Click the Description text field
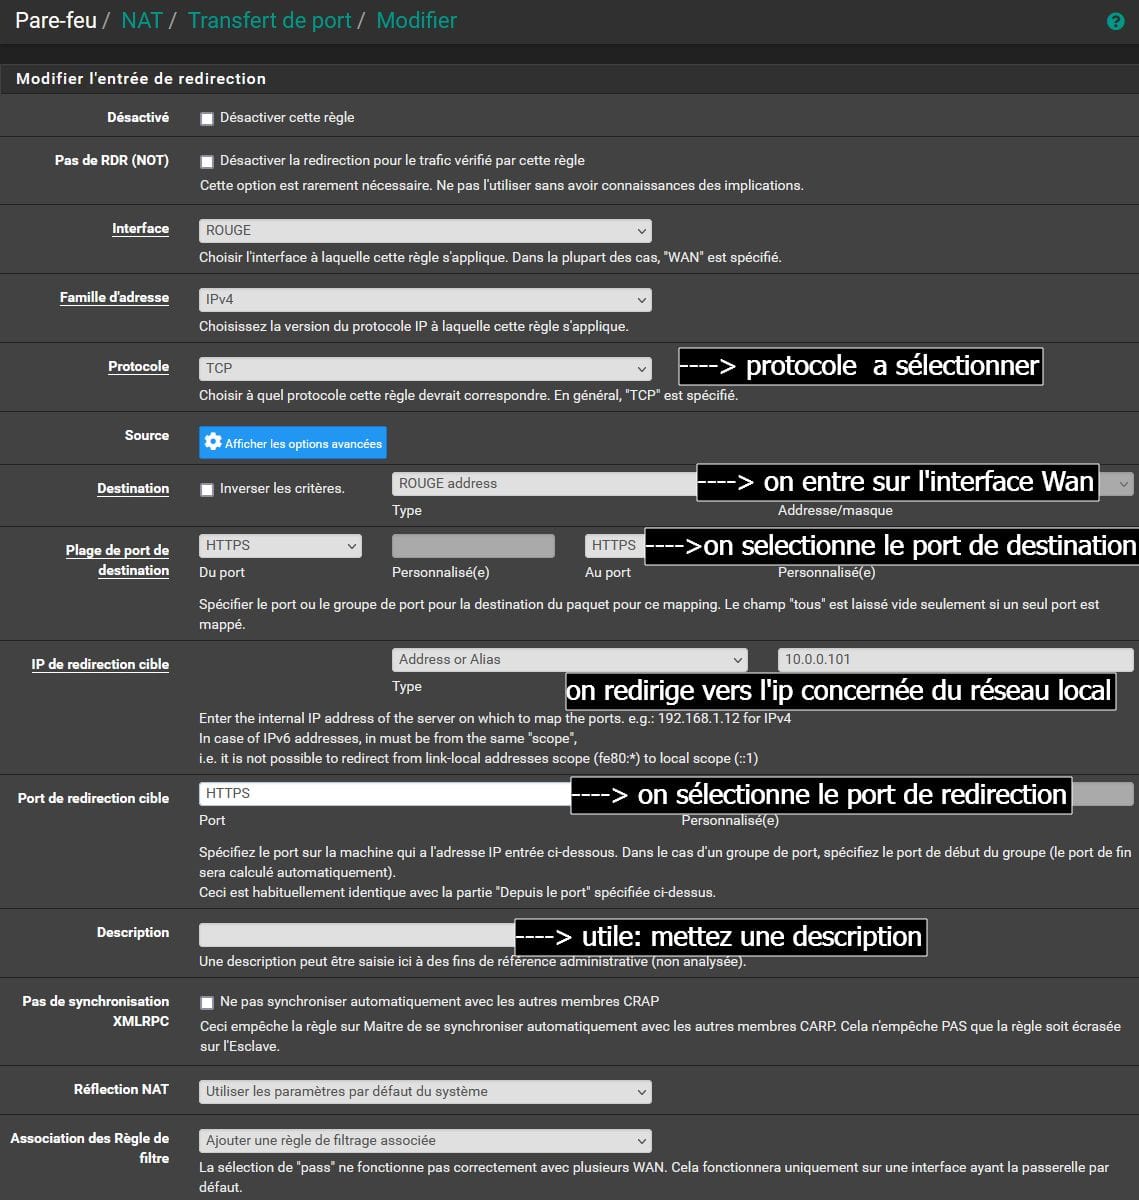This screenshot has height=1200, width=1139. click(x=356, y=935)
